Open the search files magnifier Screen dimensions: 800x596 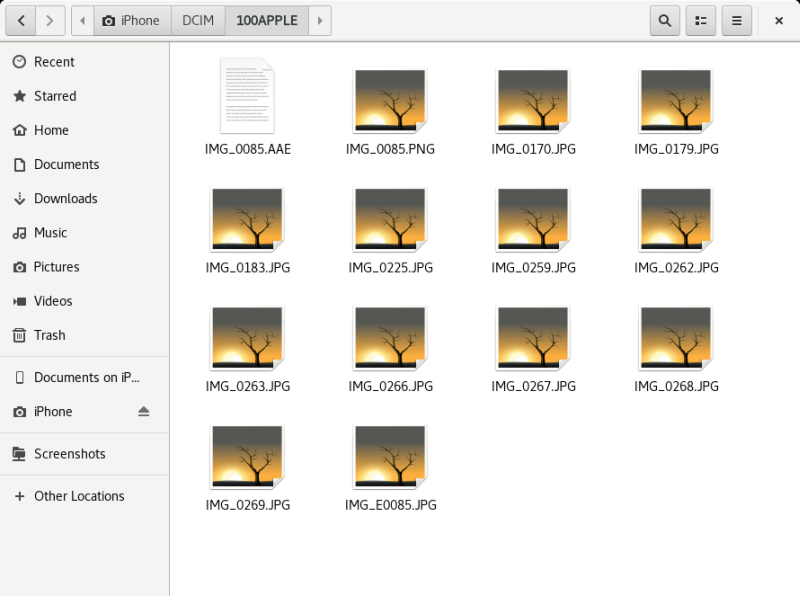[665, 20]
